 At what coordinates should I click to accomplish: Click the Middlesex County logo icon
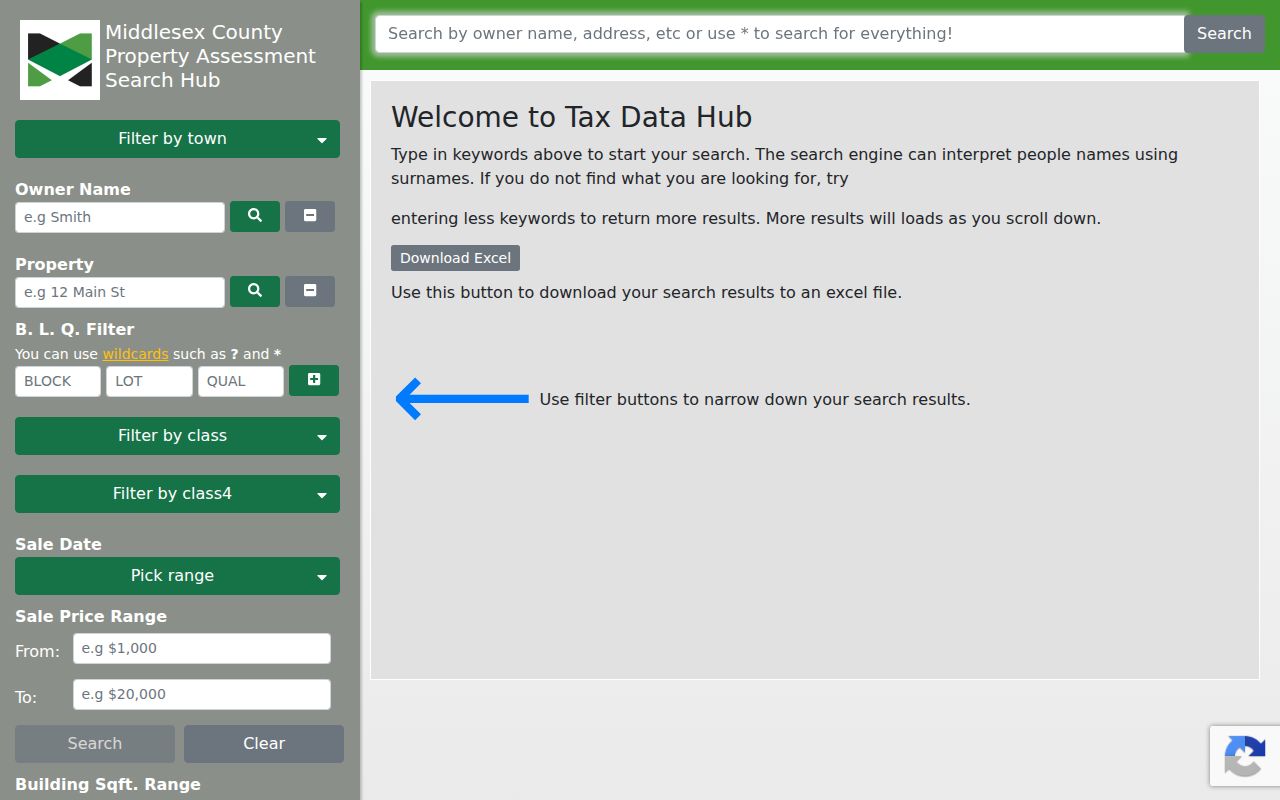(x=60, y=60)
